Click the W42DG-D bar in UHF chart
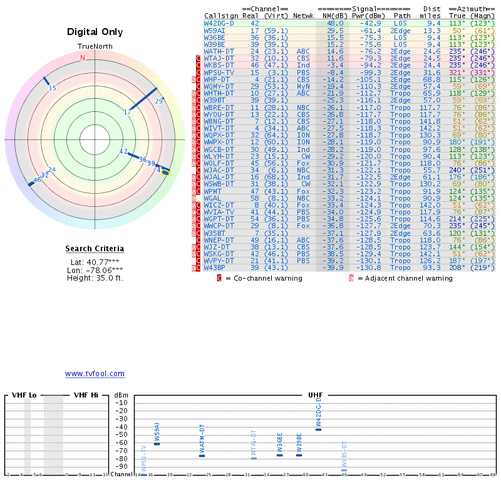The image size is (501, 480). tap(318, 430)
